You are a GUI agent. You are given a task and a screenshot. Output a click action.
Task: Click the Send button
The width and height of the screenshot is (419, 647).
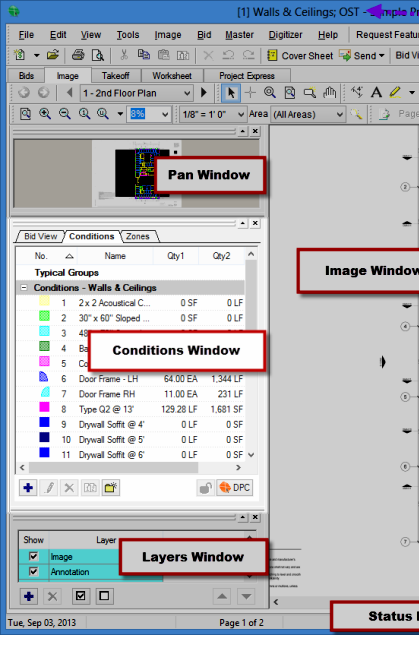click(x=362, y=55)
